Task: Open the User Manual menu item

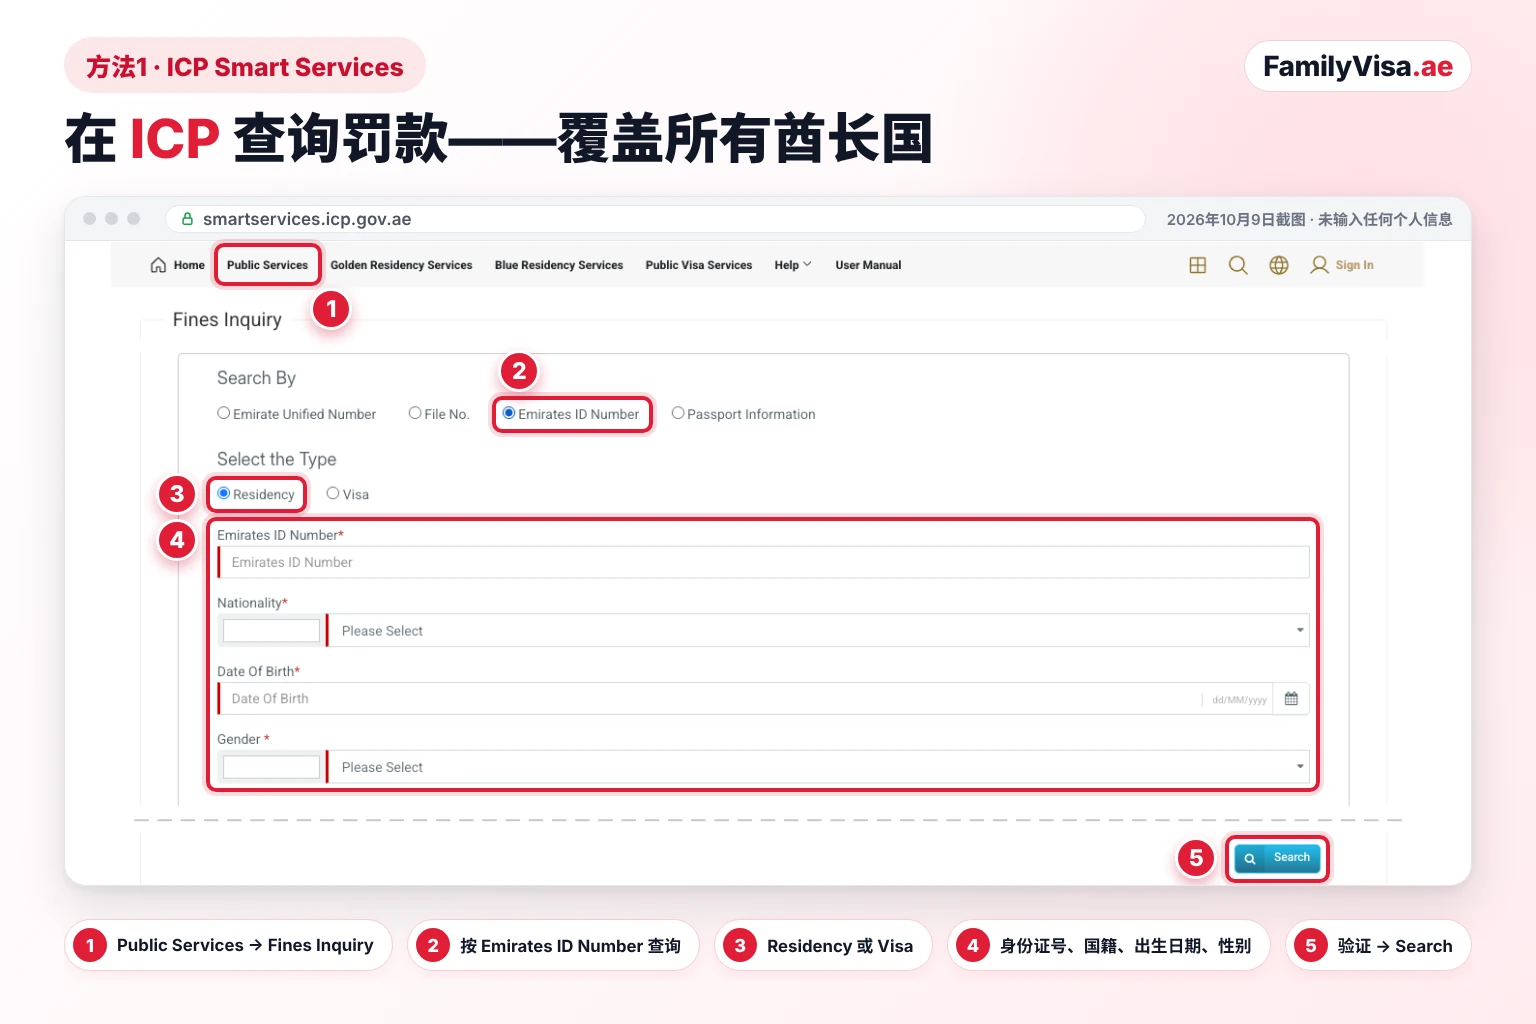Action: (868, 265)
